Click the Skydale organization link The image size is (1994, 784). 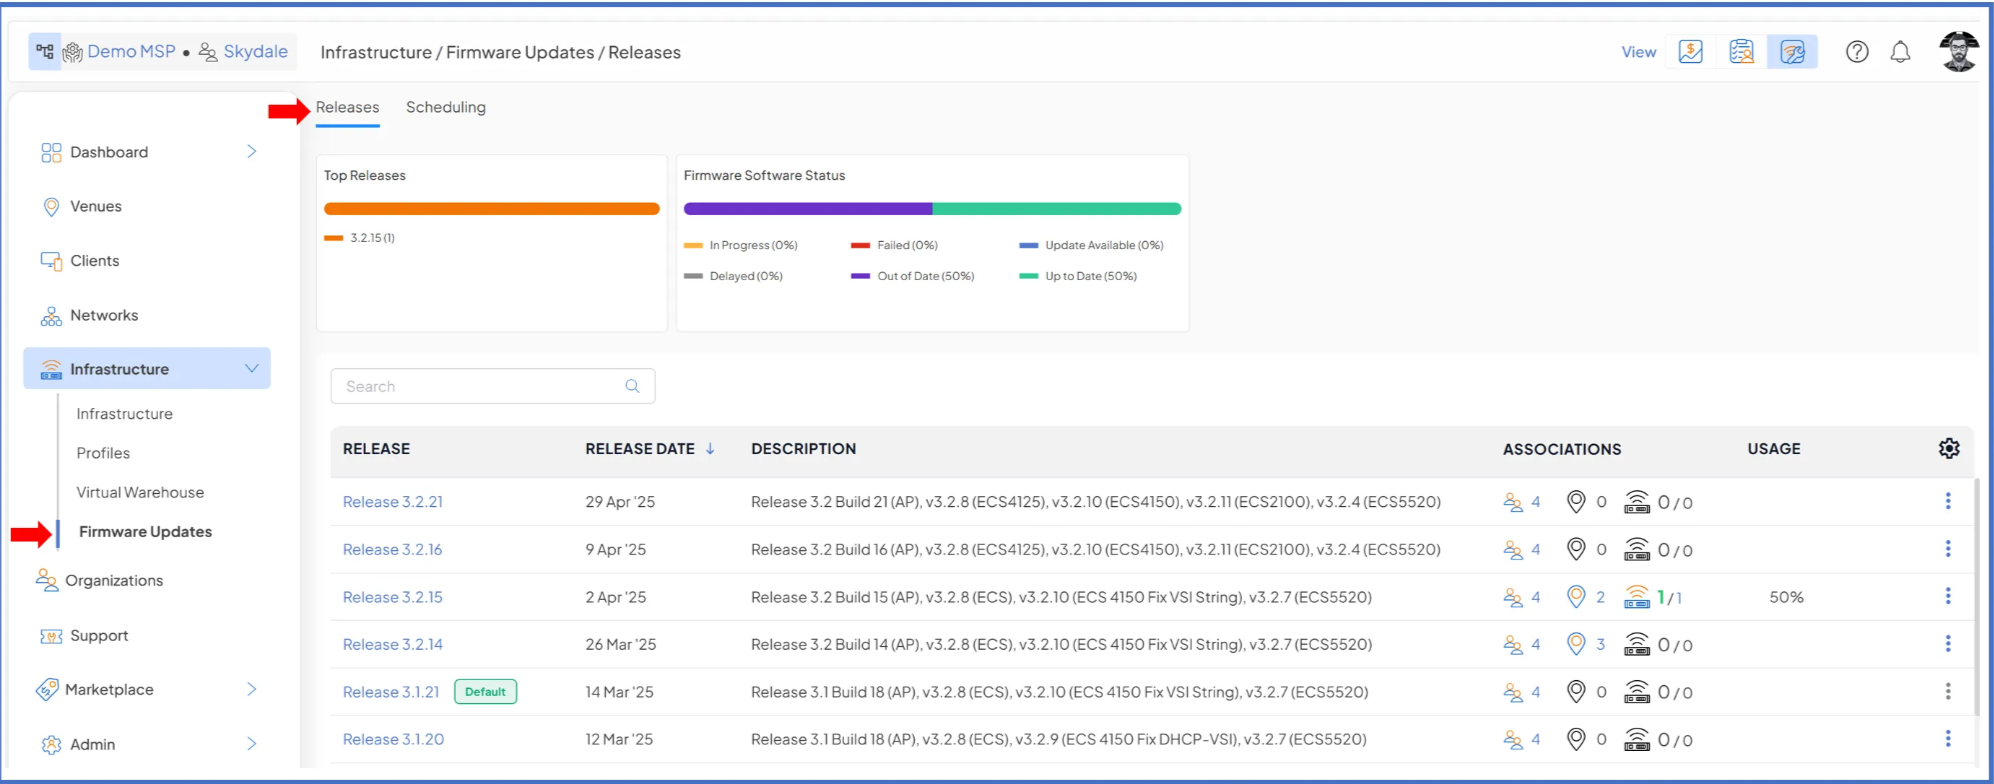pos(255,51)
